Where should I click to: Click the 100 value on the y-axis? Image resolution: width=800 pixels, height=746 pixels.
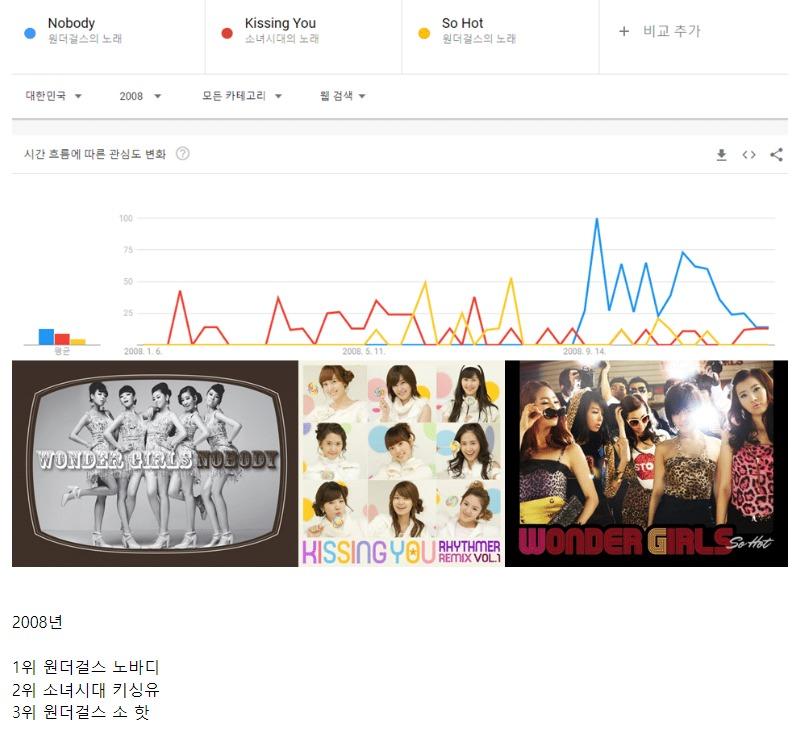coord(126,218)
